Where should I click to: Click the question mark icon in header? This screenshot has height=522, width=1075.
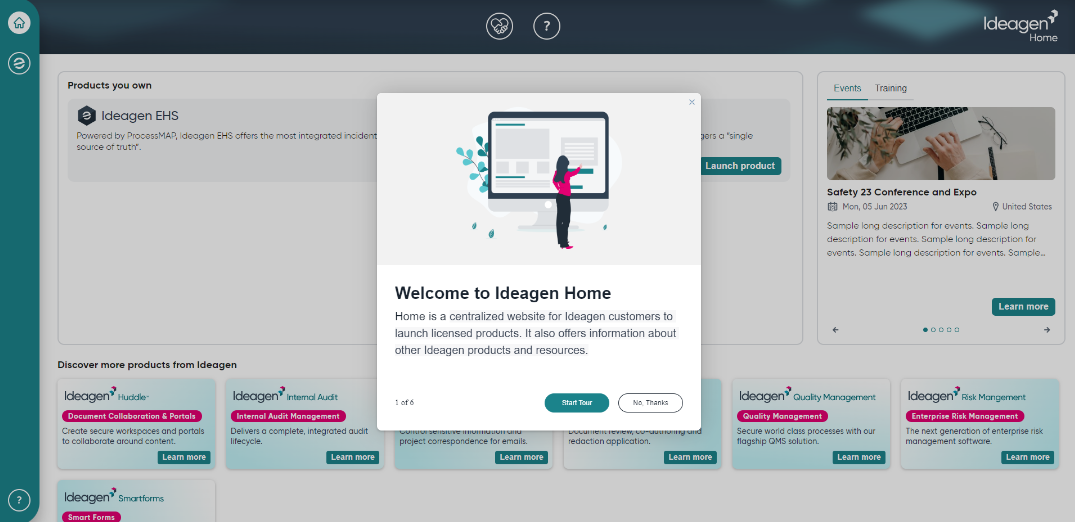(546, 27)
